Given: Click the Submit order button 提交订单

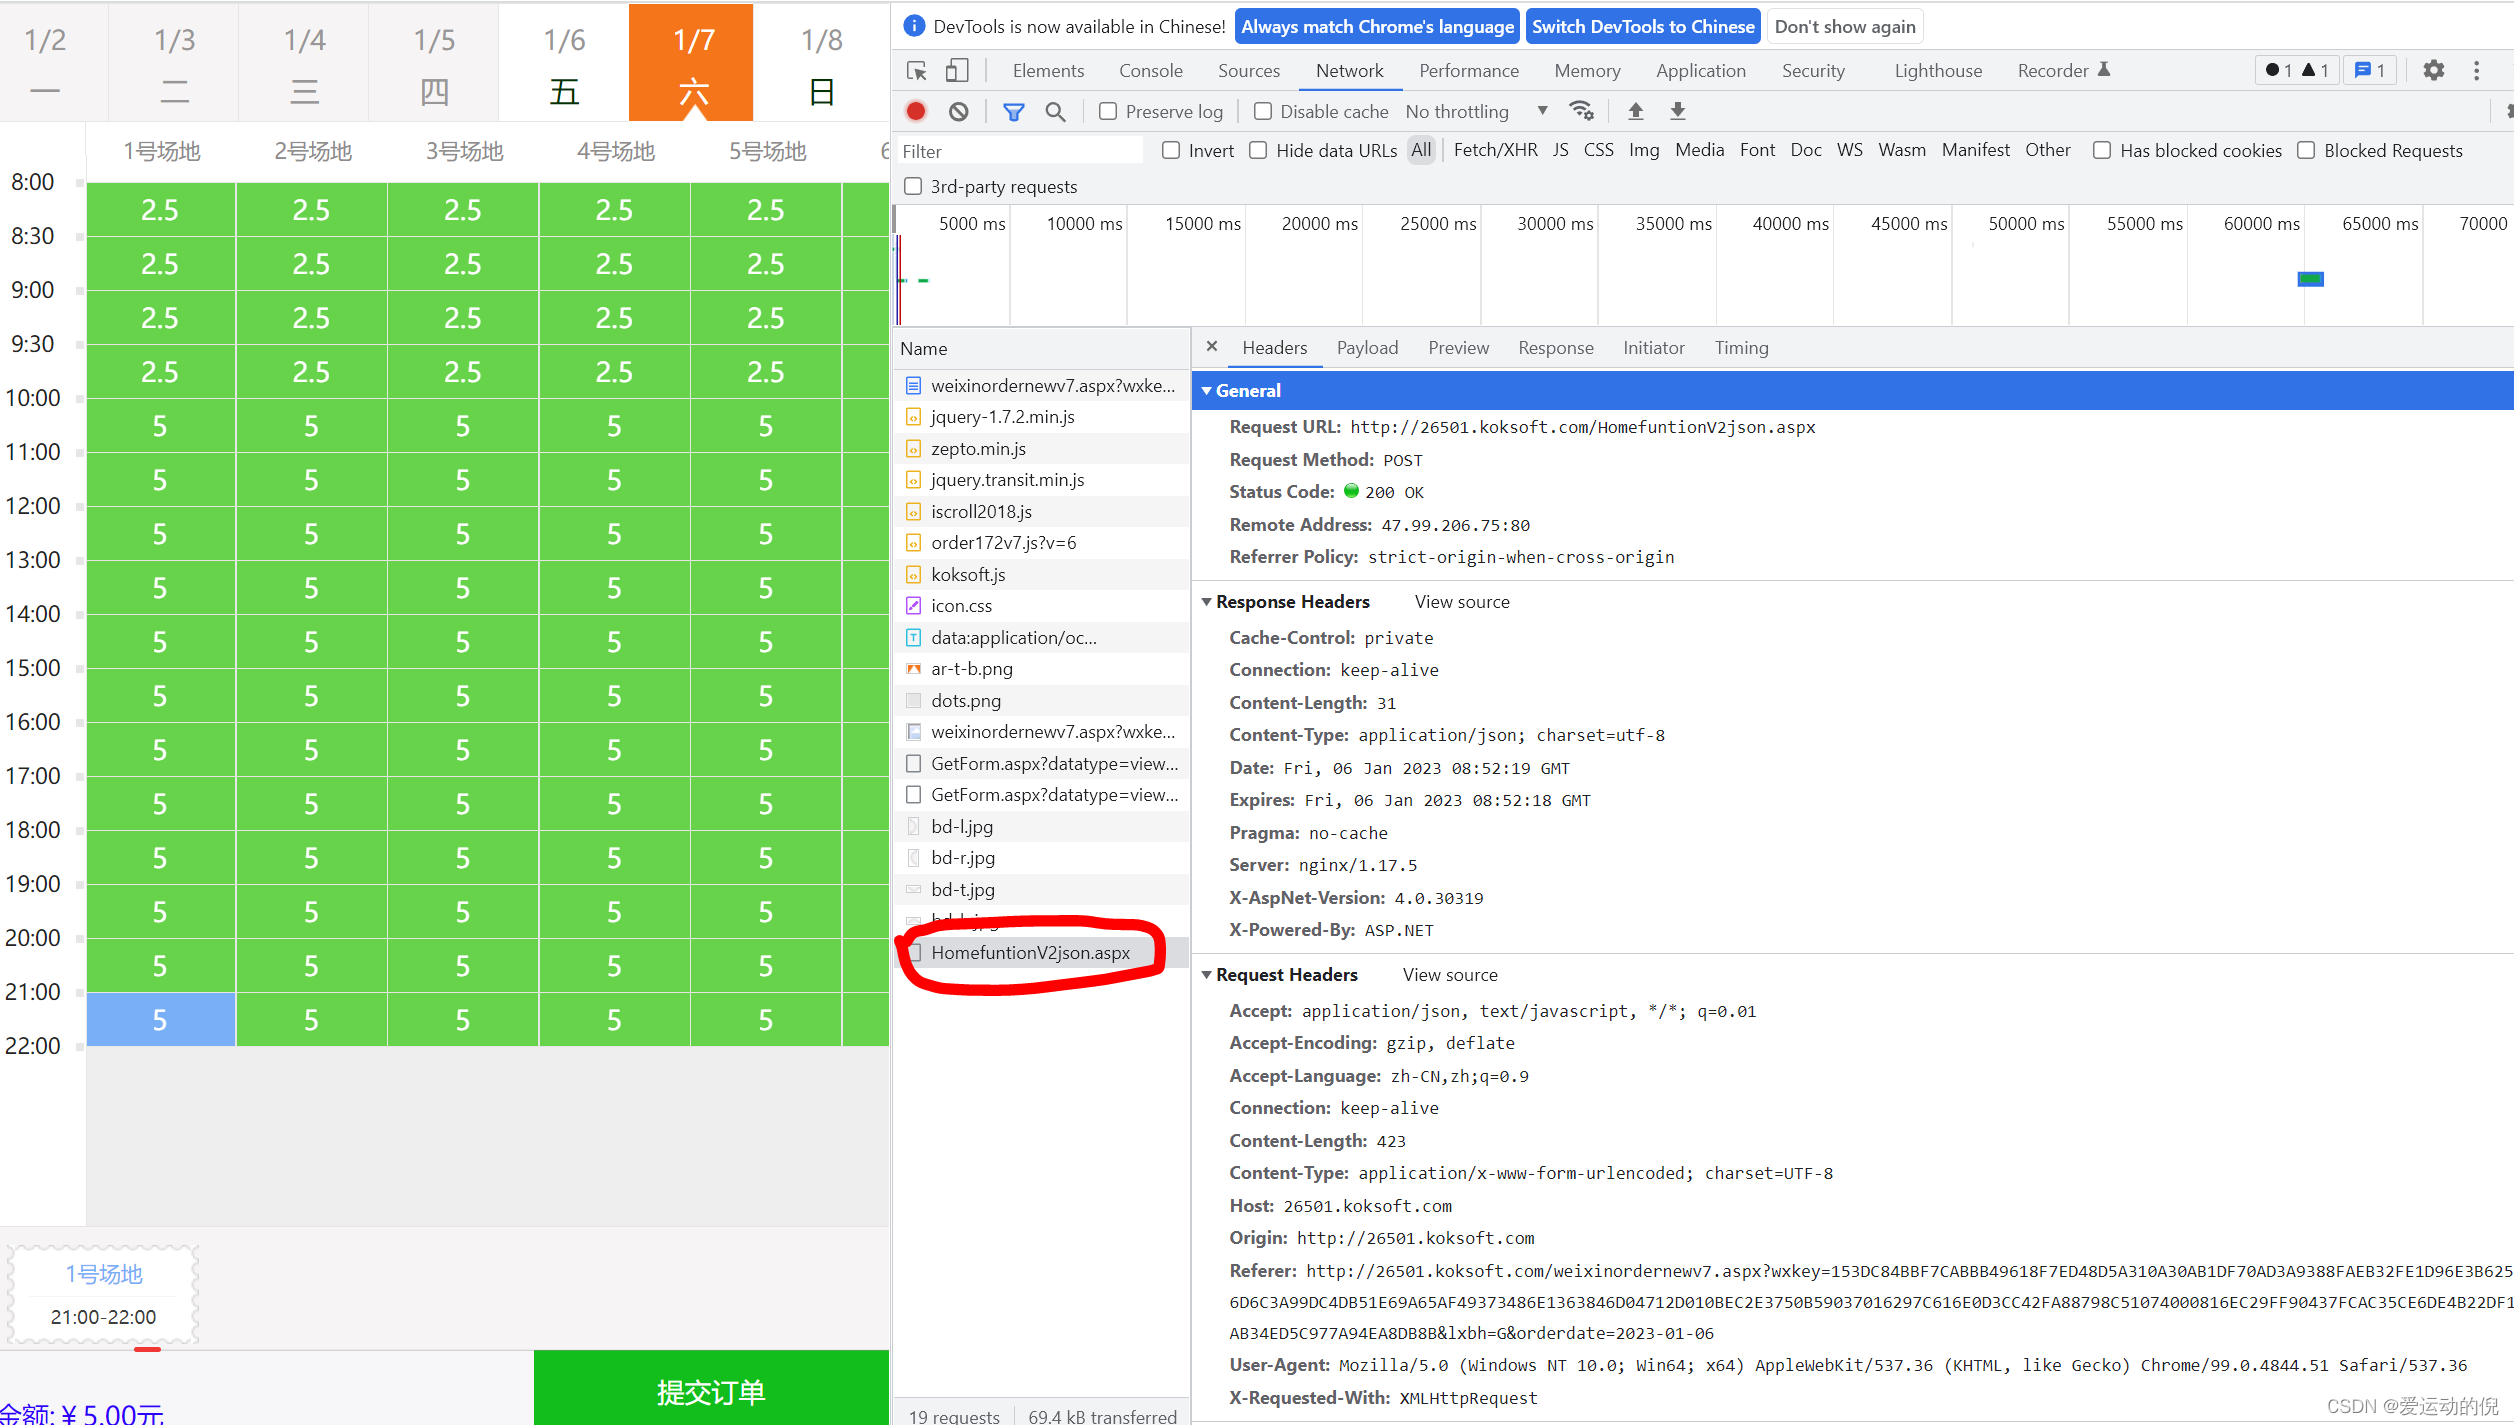Looking at the screenshot, I should coord(708,1390).
